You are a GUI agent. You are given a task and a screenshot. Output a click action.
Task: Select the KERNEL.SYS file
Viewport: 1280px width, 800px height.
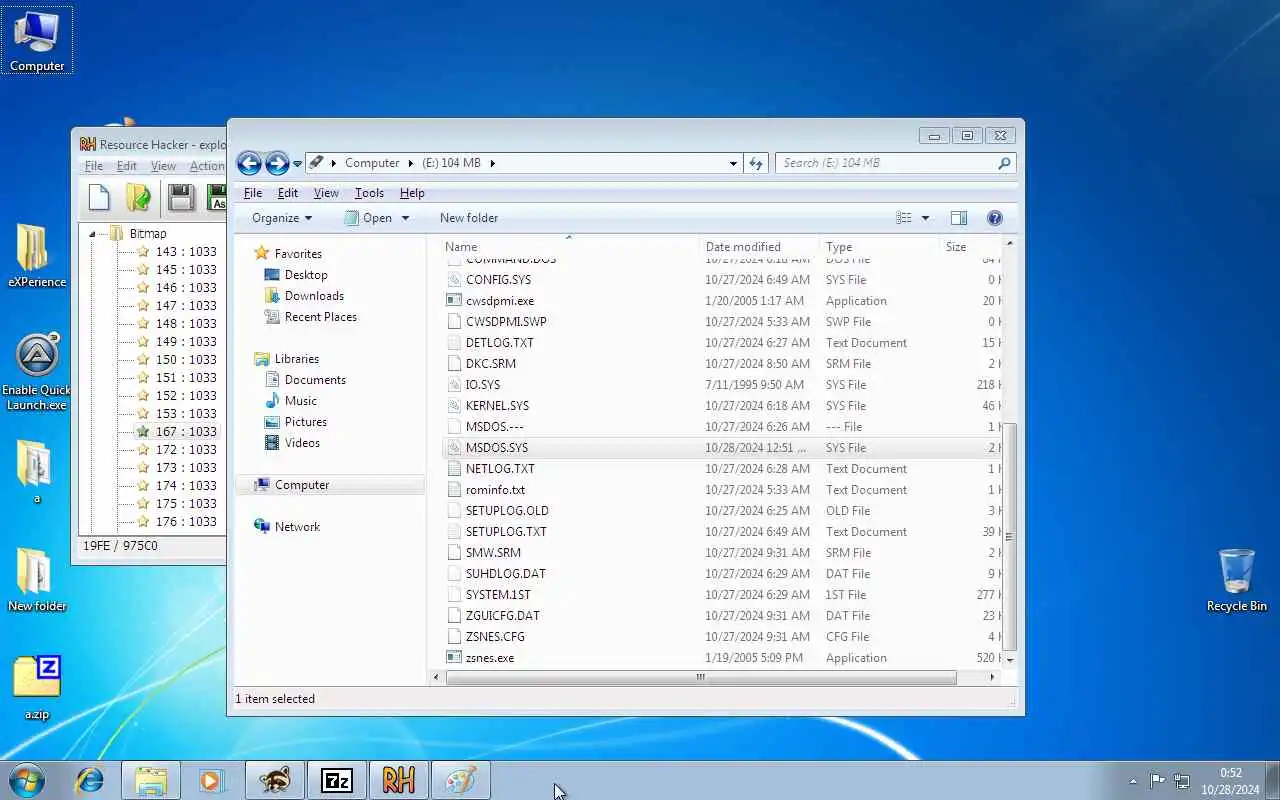497,406
